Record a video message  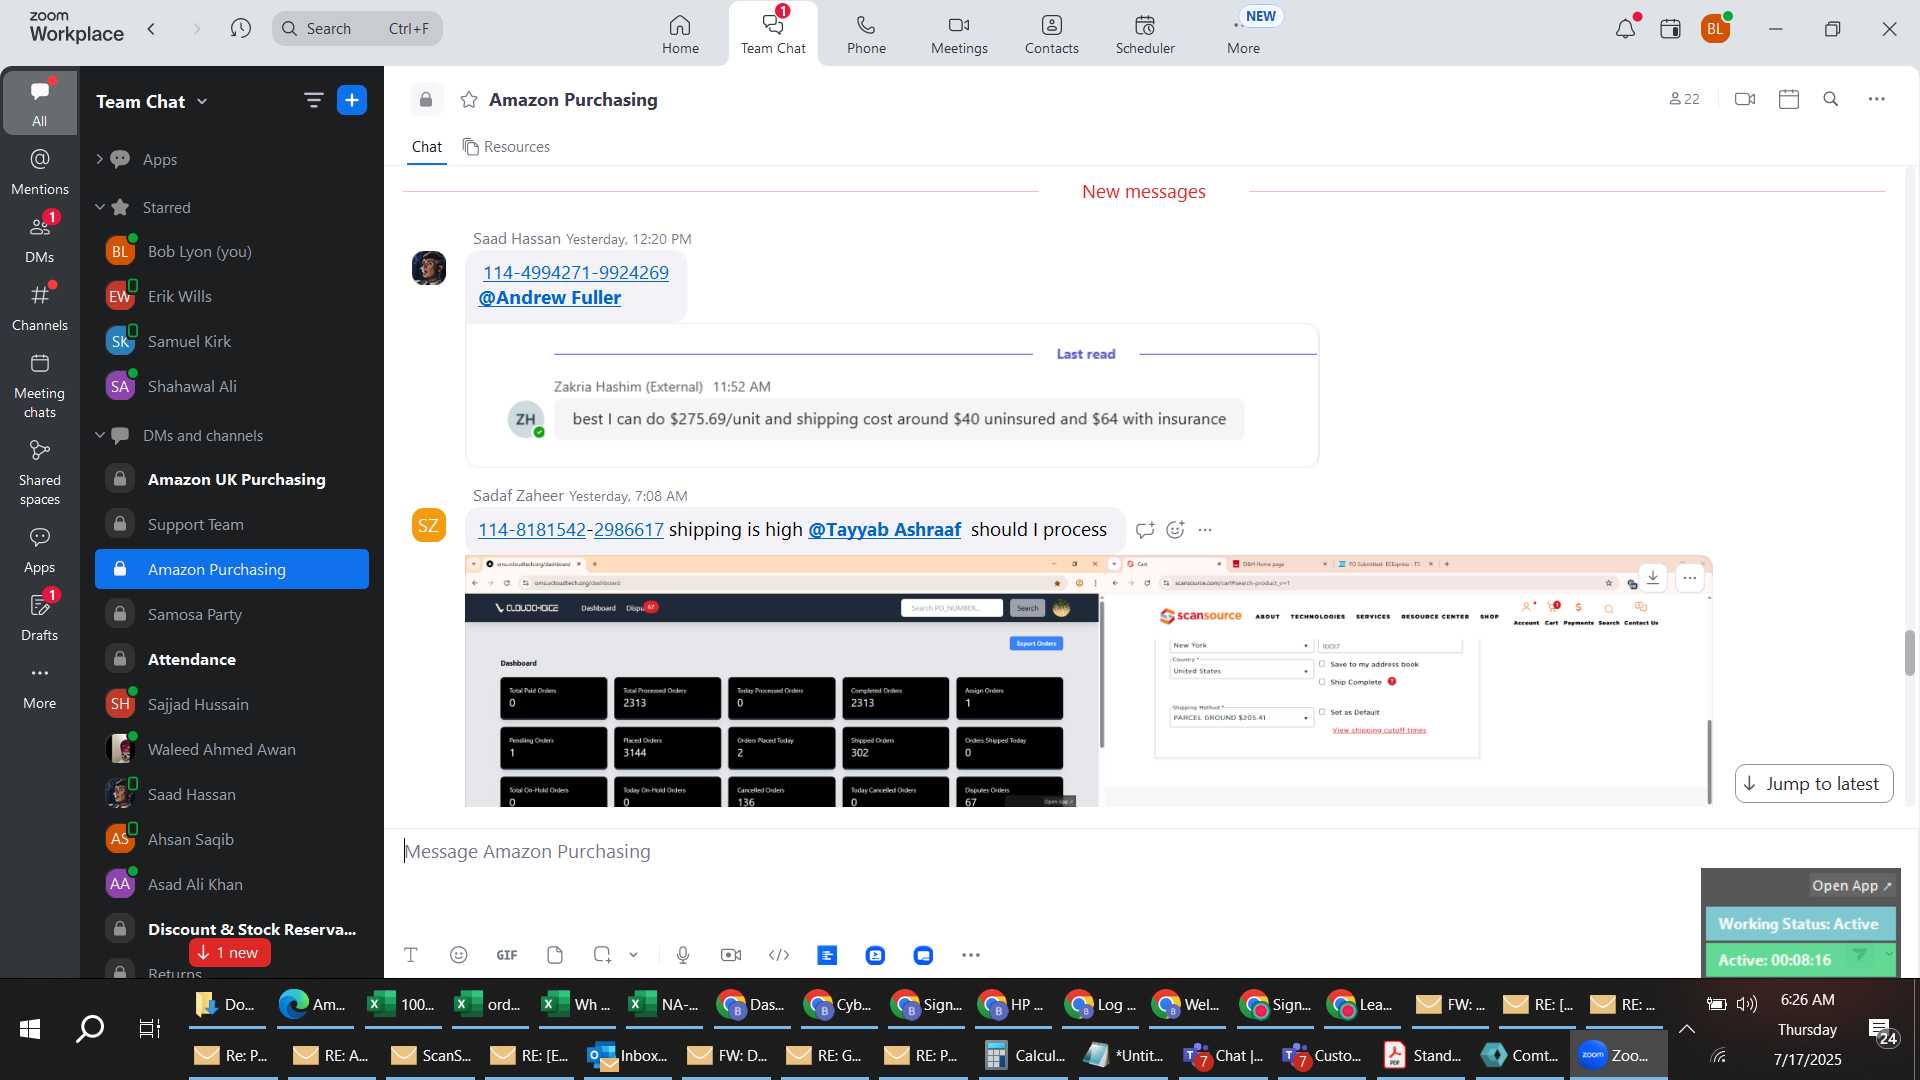coord(731,955)
